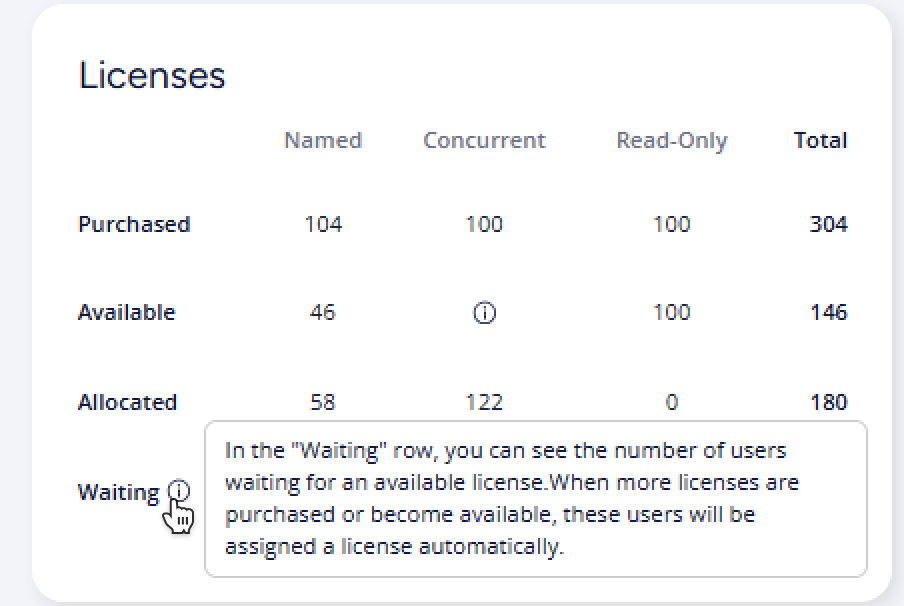Click the total allocated value 180
The image size is (904, 606).
click(x=828, y=402)
